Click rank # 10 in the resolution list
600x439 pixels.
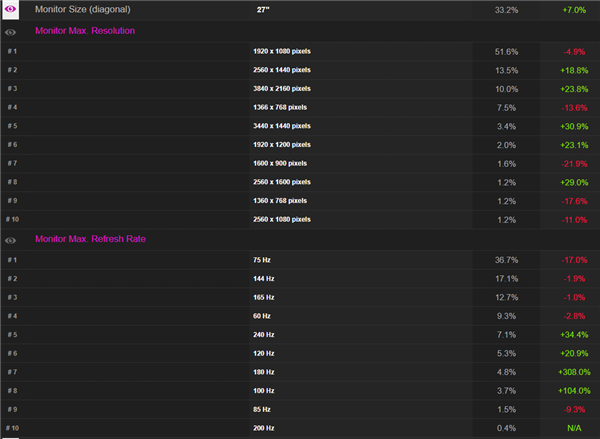point(12,219)
